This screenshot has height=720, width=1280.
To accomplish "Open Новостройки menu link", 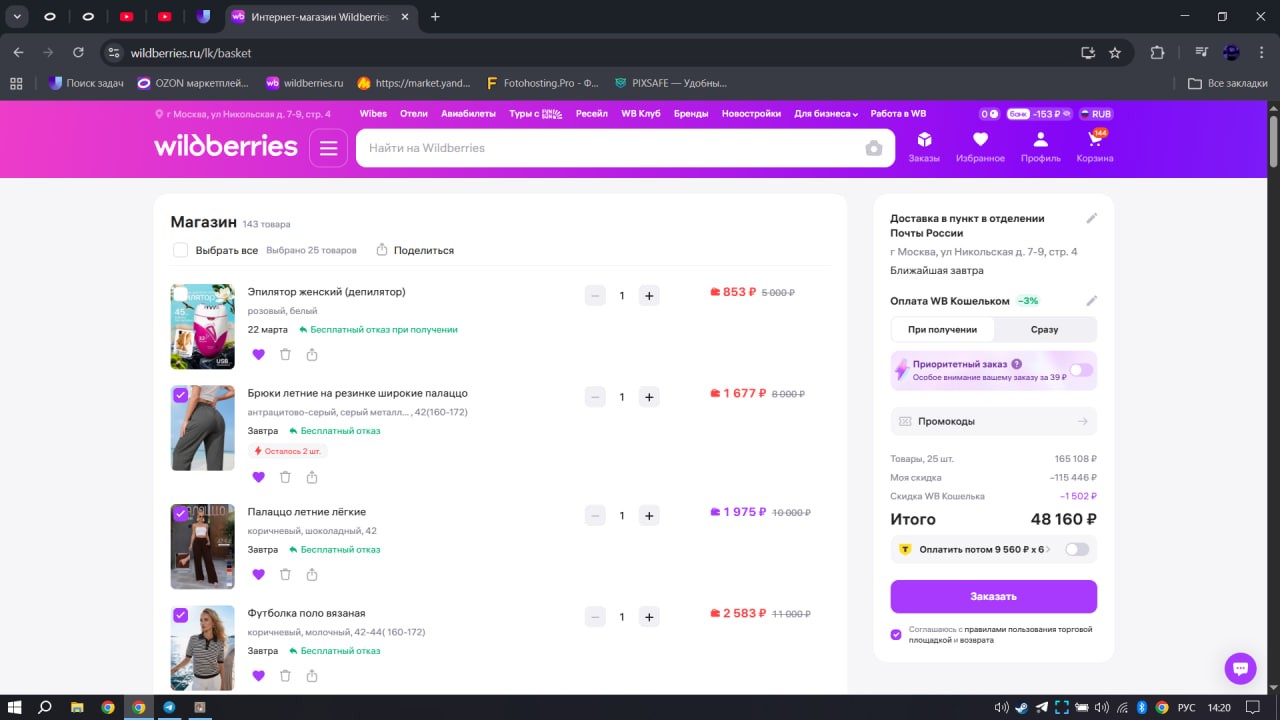I will [x=751, y=114].
